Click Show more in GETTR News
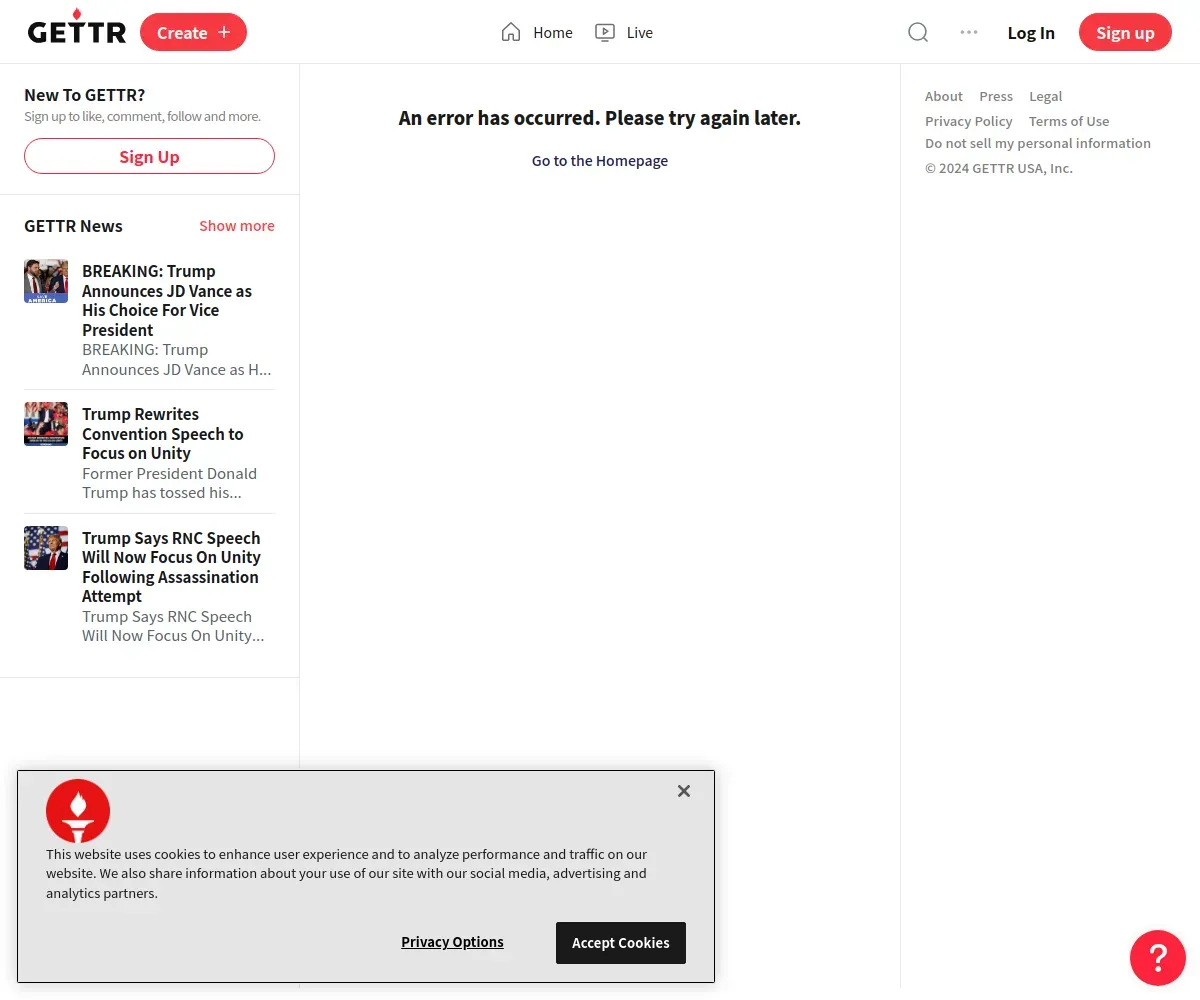 tap(237, 225)
